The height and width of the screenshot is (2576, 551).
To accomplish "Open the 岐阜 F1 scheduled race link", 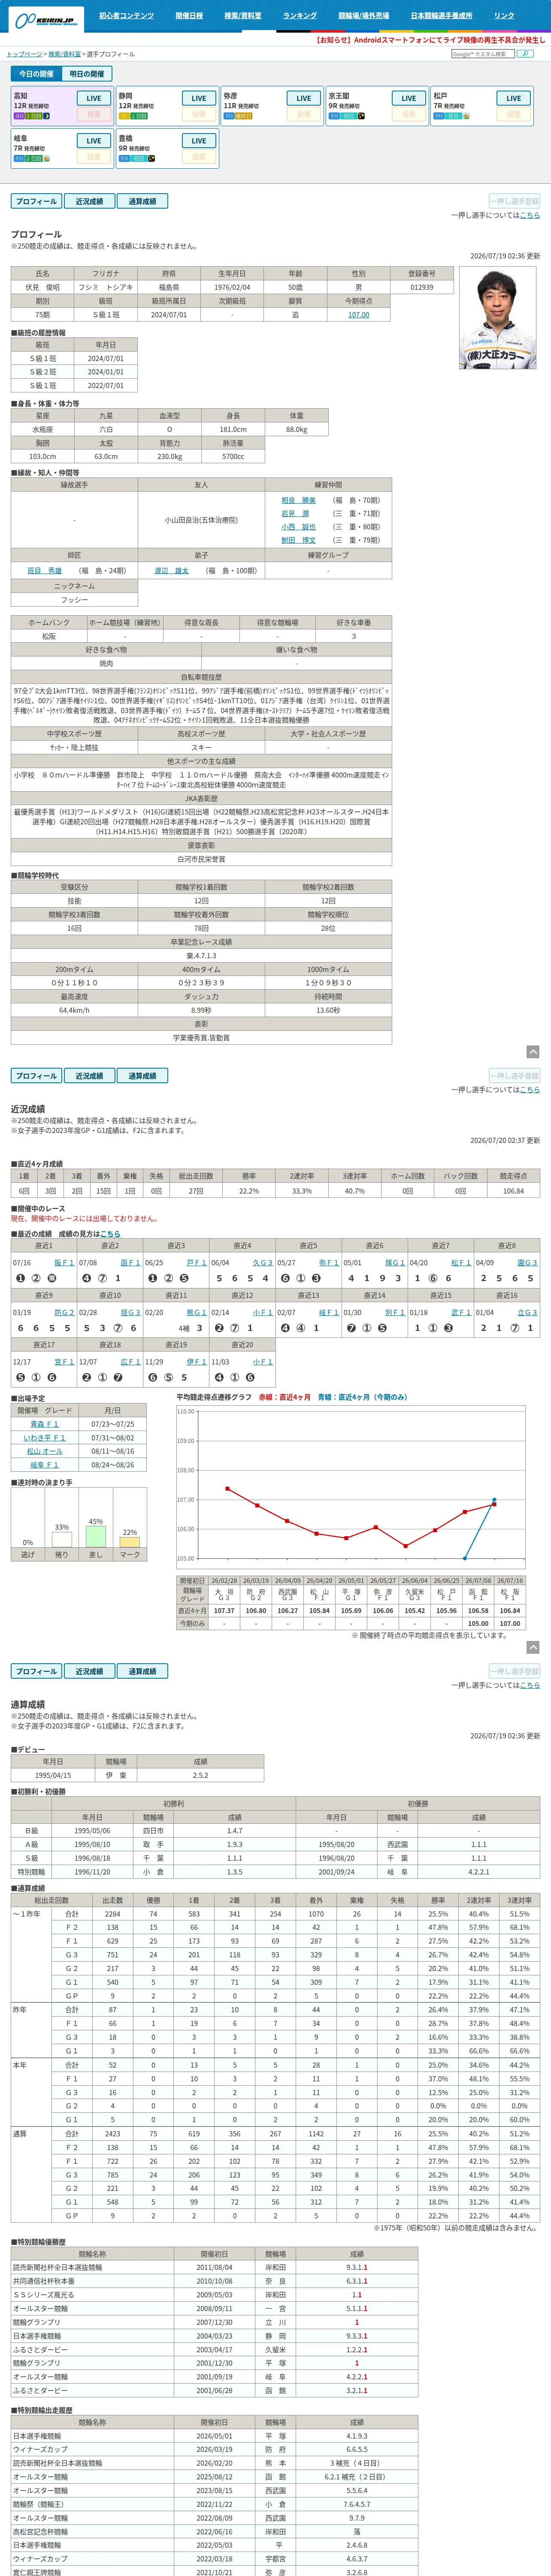I will pos(44,1465).
